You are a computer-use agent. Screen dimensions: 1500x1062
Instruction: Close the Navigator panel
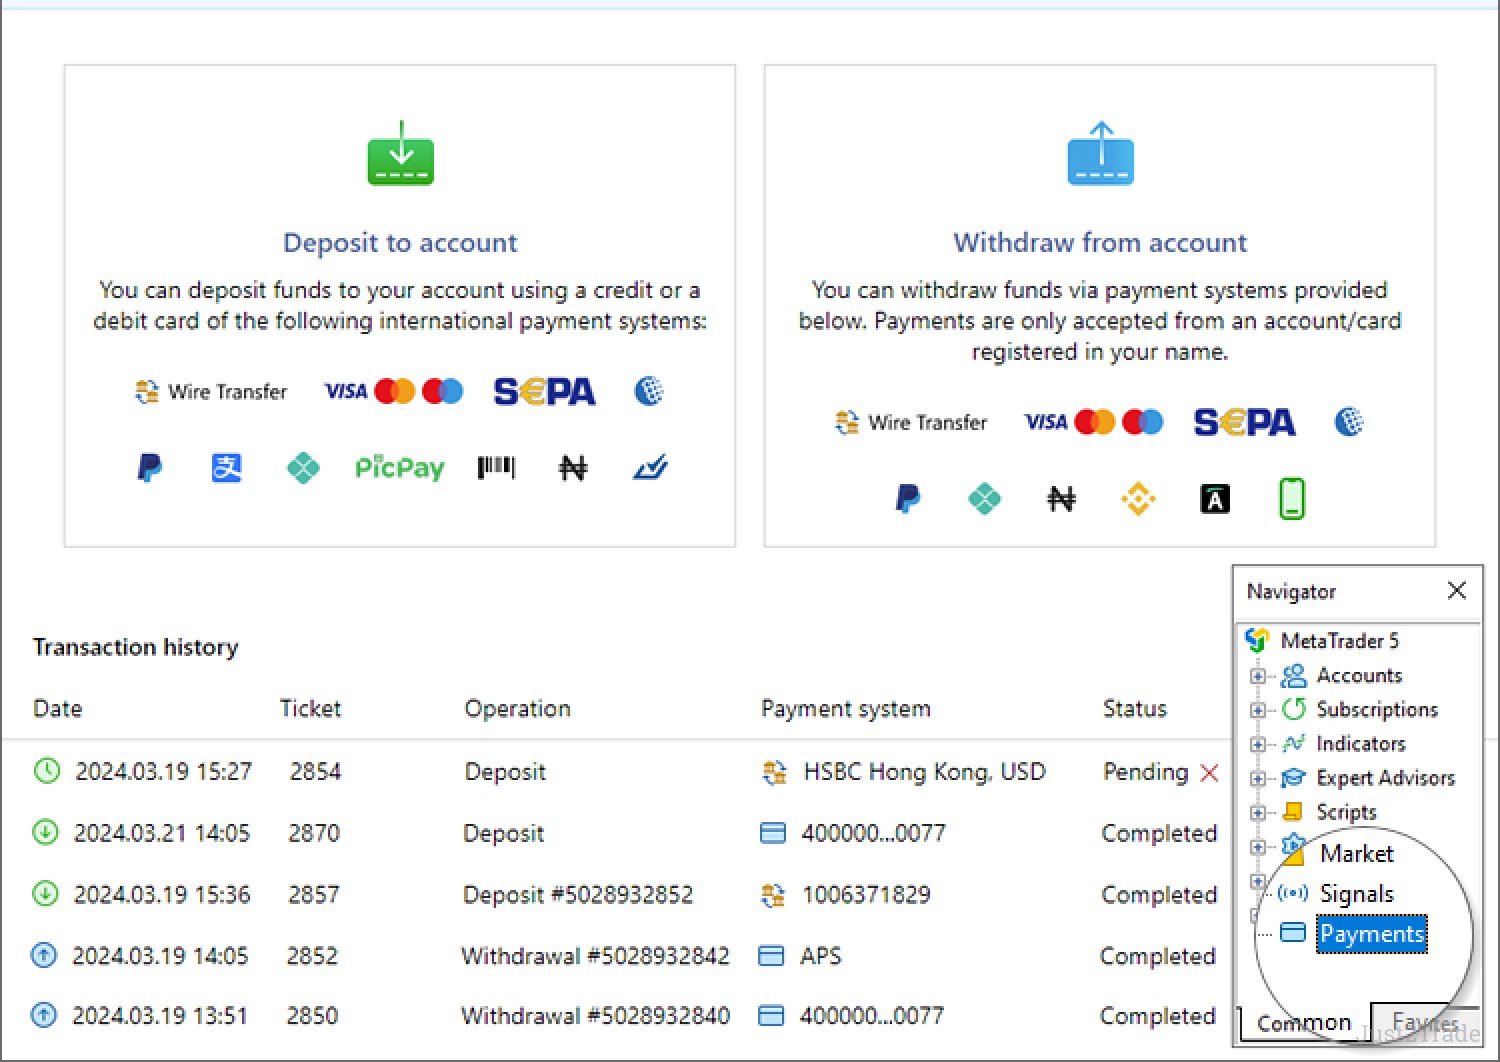coord(1457,590)
